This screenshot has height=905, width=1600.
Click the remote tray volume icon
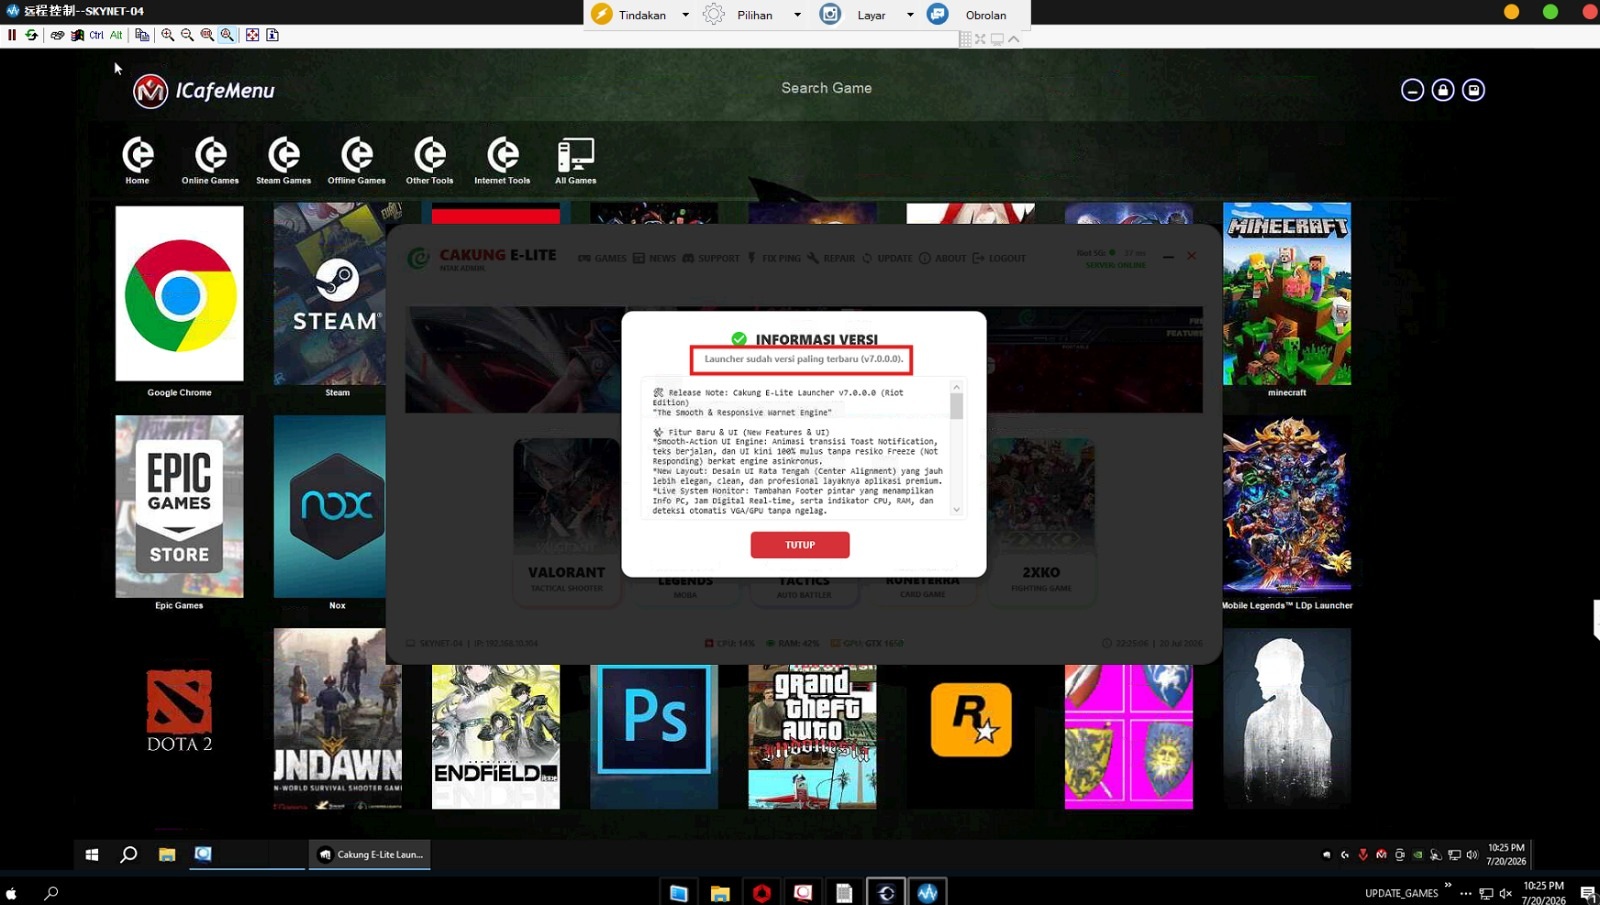coord(1472,855)
